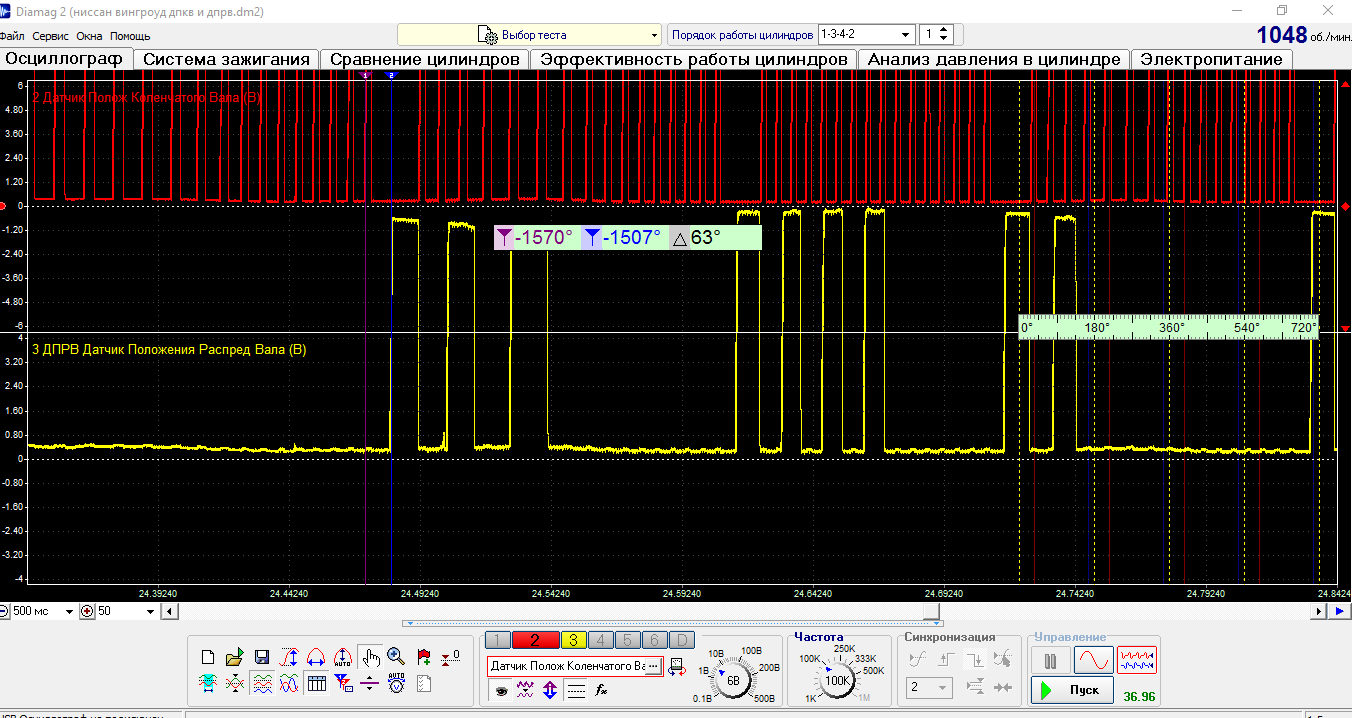Select channel 5 button
The height and width of the screenshot is (718, 1352).
coord(627,640)
